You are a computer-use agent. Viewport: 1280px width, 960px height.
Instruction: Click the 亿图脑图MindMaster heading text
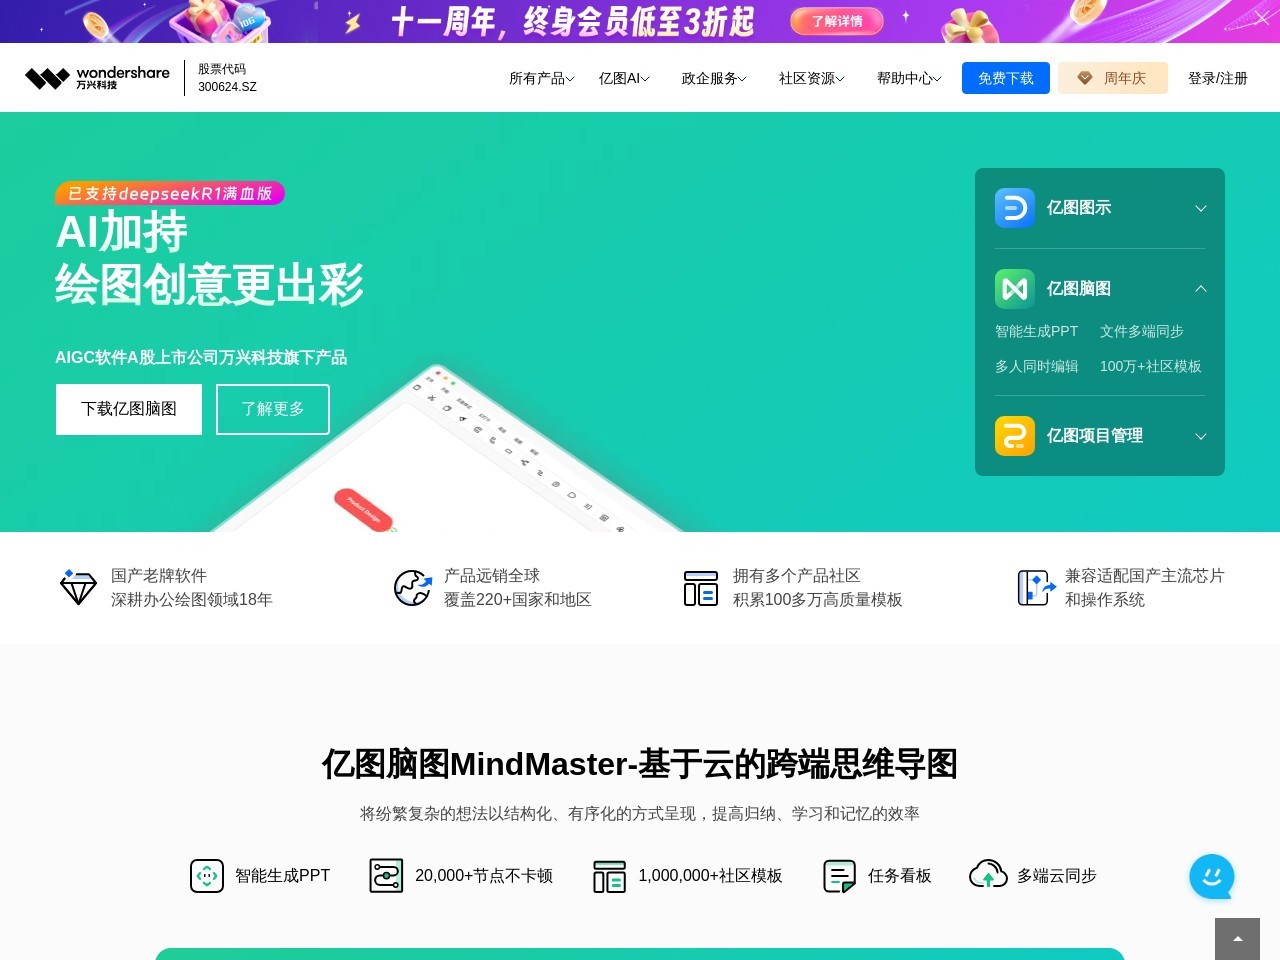click(x=640, y=764)
